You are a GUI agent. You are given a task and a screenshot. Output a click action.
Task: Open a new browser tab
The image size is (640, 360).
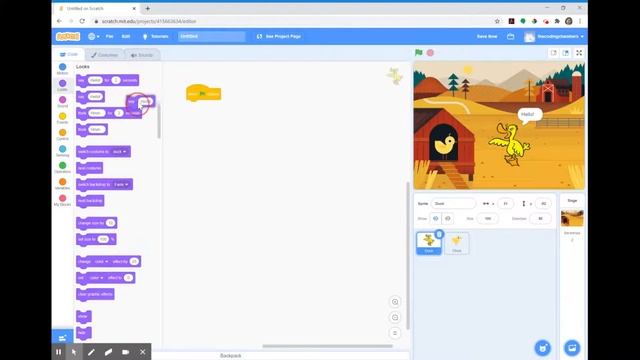click(x=148, y=8)
